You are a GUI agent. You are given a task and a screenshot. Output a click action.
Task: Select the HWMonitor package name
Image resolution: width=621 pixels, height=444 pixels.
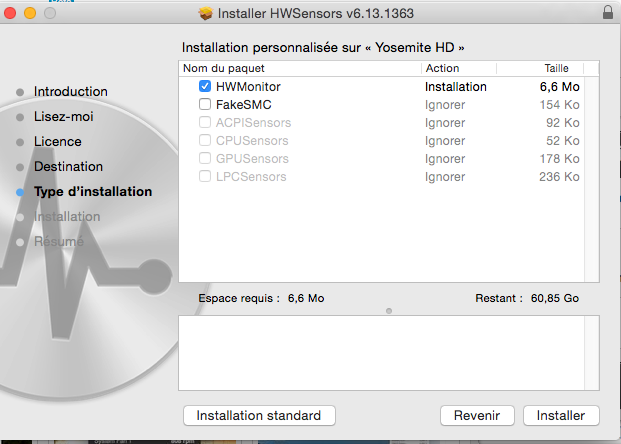point(248,86)
